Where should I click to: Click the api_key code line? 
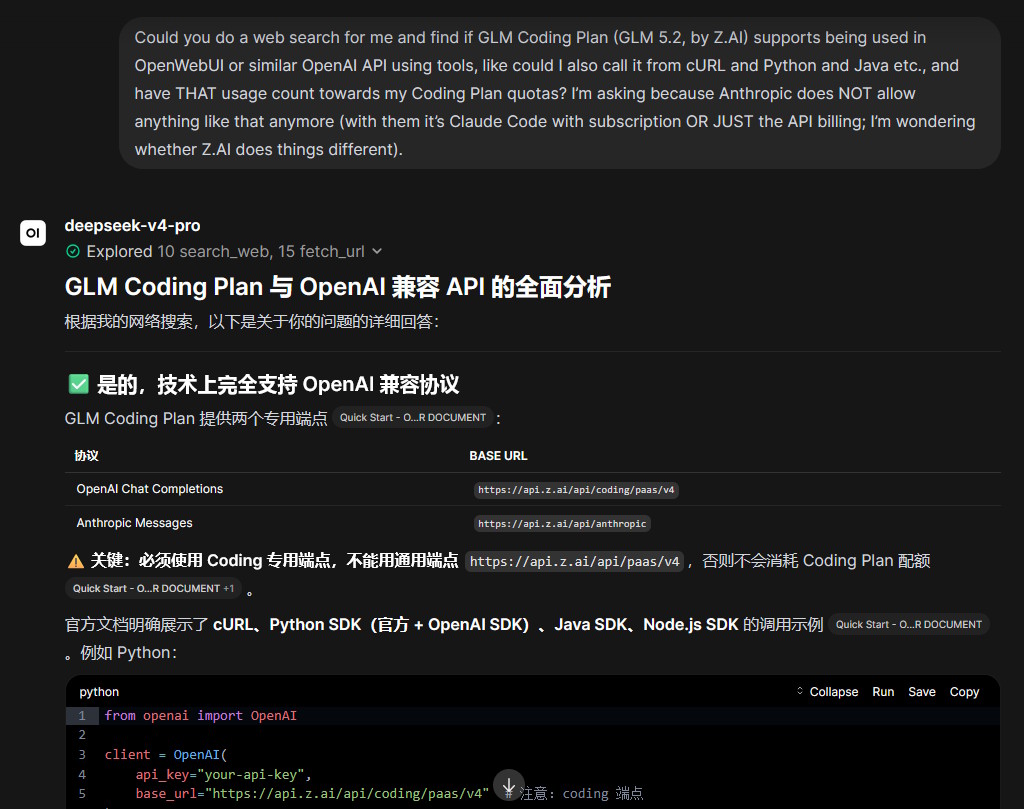click(x=223, y=774)
